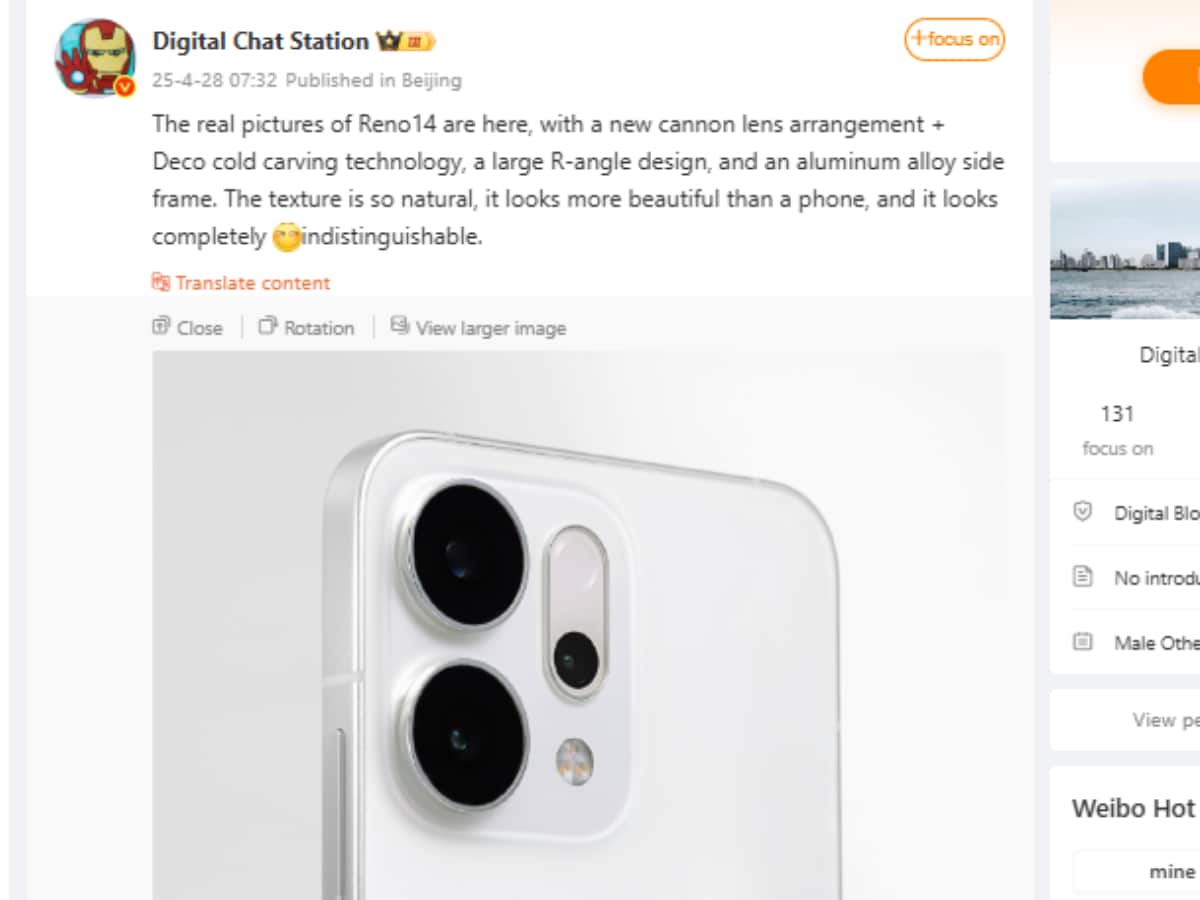Click the View larger image icon
Viewport: 1200px width, 900px height.
click(400, 326)
